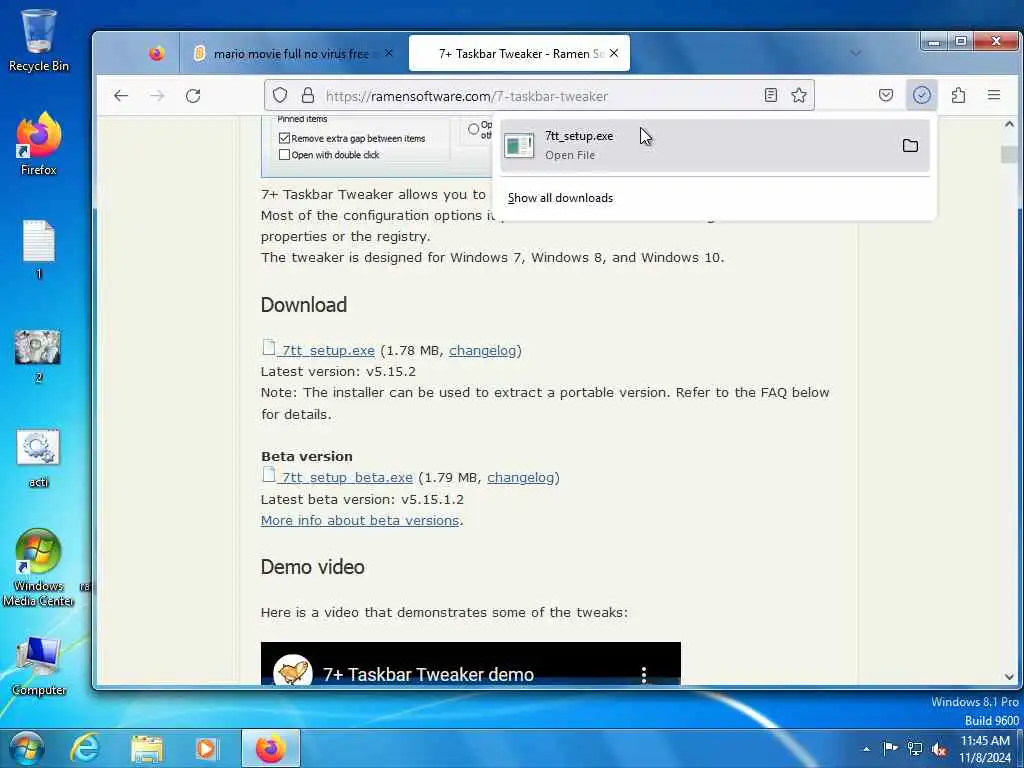Open the Firefox hamburger menu
The image size is (1024, 768).
point(994,95)
